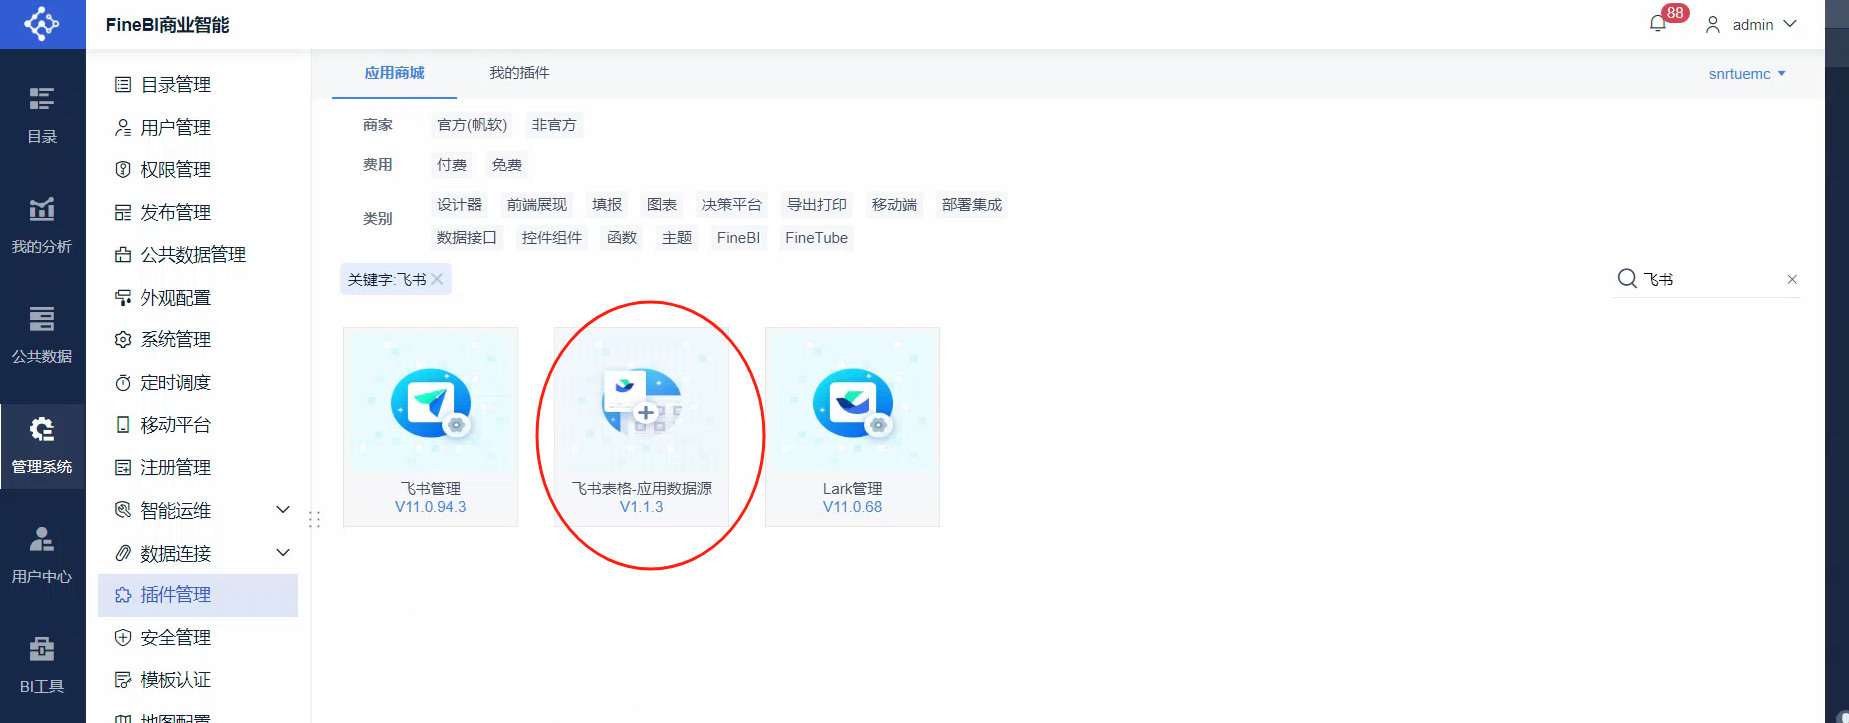The image size is (1849, 723).
Task: Click the sidebar collapse drag handle
Action: coord(315,519)
